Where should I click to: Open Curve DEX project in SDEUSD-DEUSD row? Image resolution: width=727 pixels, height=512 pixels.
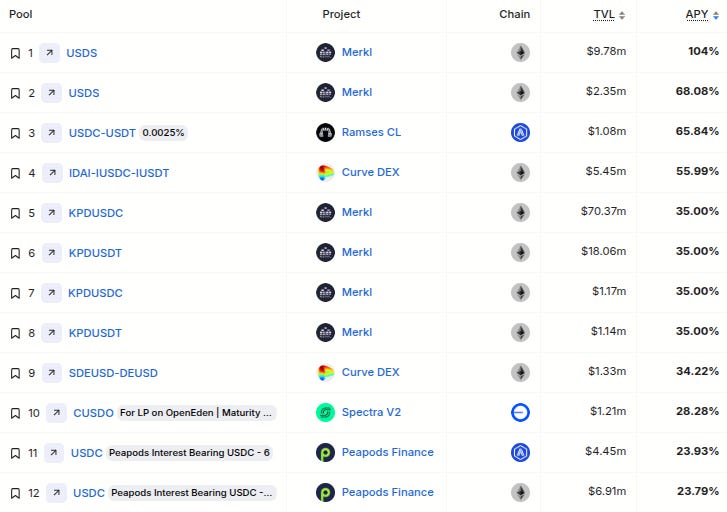pos(370,372)
